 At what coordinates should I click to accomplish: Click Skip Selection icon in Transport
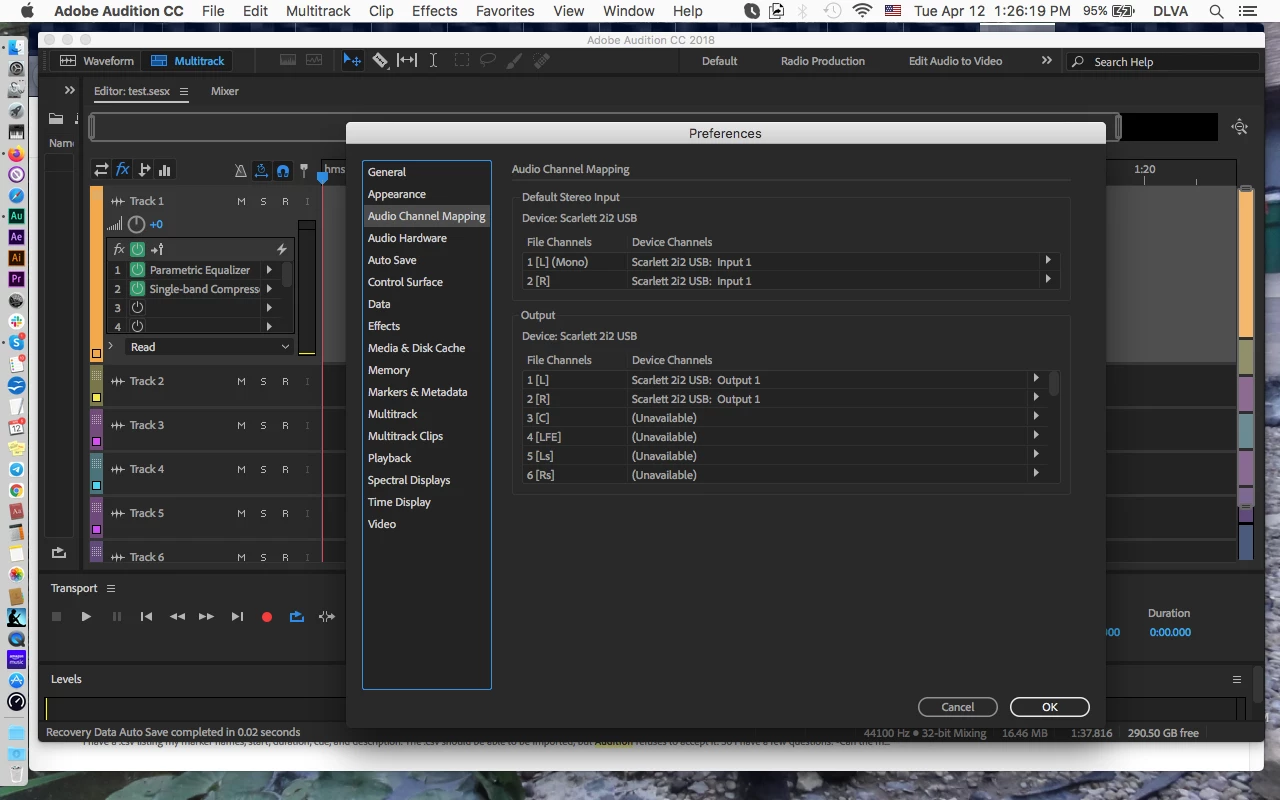[326, 617]
